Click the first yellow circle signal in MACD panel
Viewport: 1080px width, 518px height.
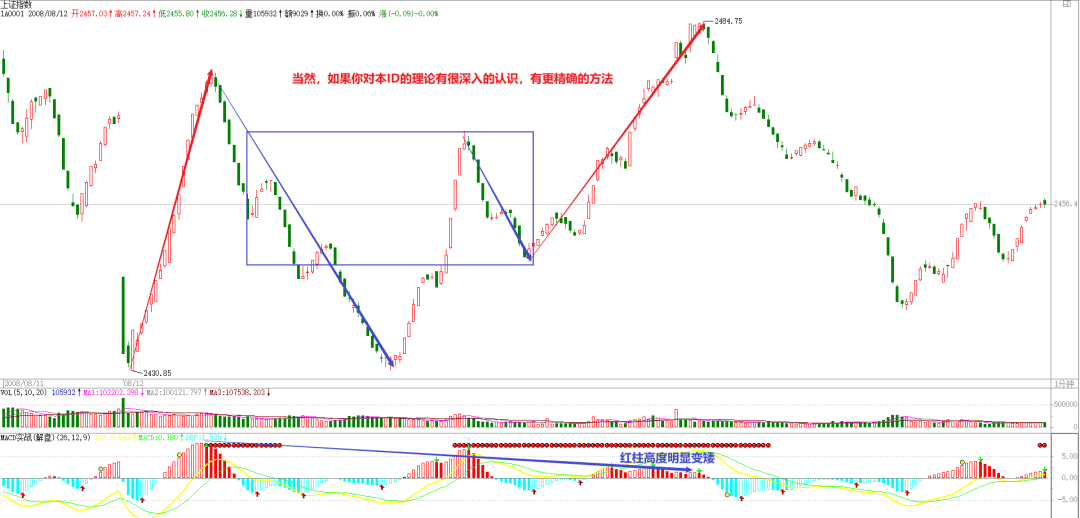click(102, 468)
